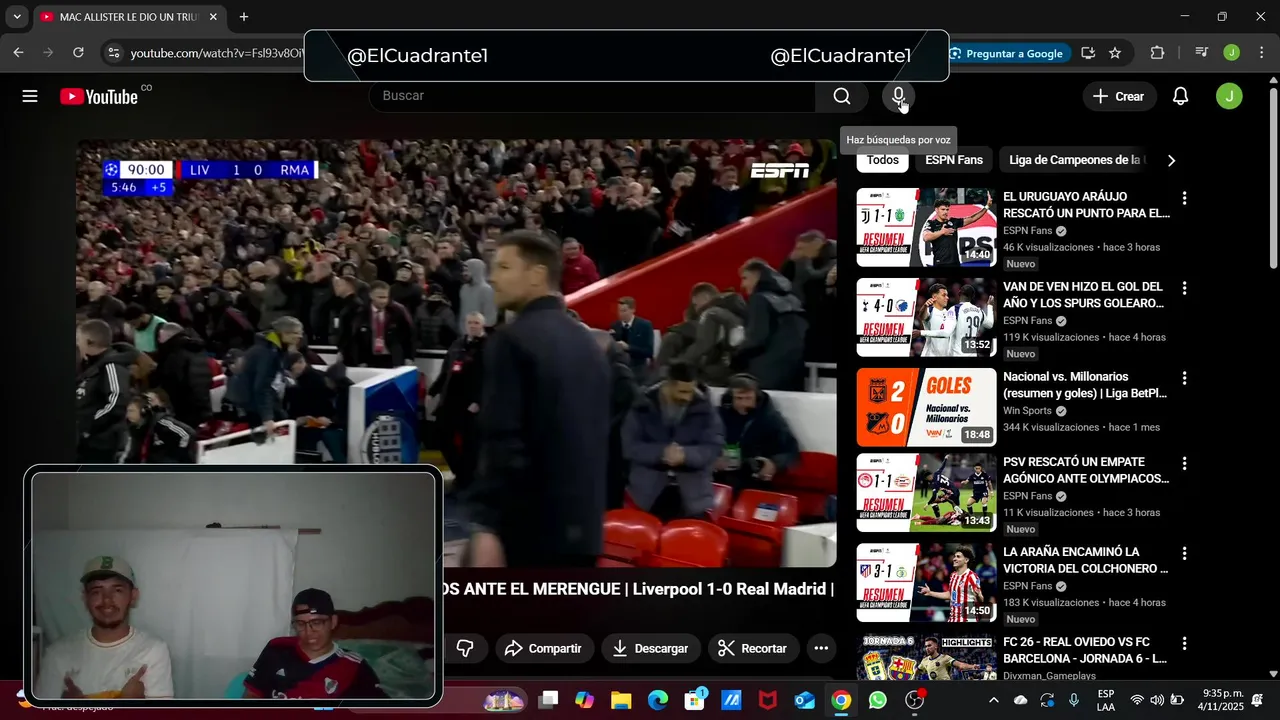This screenshot has width=1280, height=720.
Task: Open the taskbar volume control
Action: tap(1157, 700)
